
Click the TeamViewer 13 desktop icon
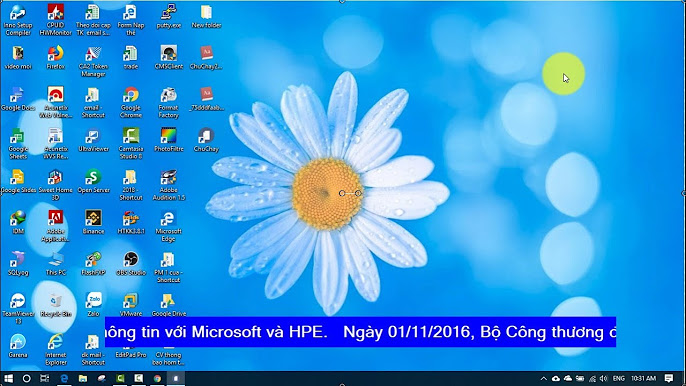click(x=18, y=308)
